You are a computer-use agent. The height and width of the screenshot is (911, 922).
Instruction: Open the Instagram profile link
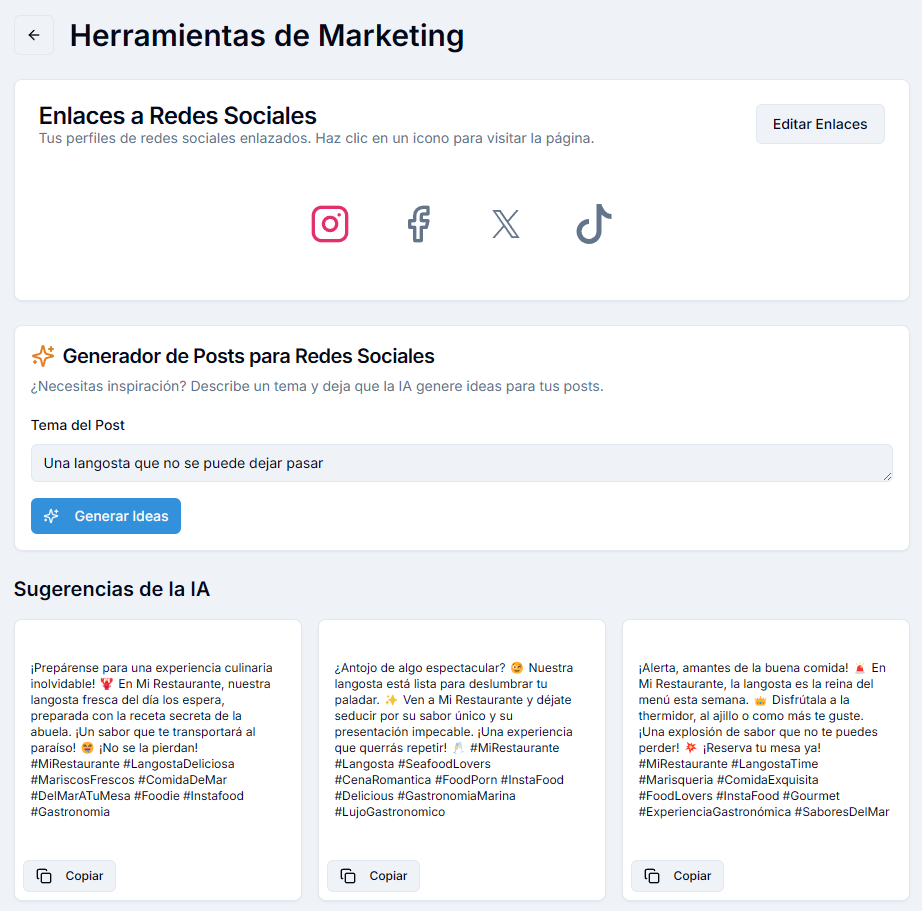pos(330,224)
